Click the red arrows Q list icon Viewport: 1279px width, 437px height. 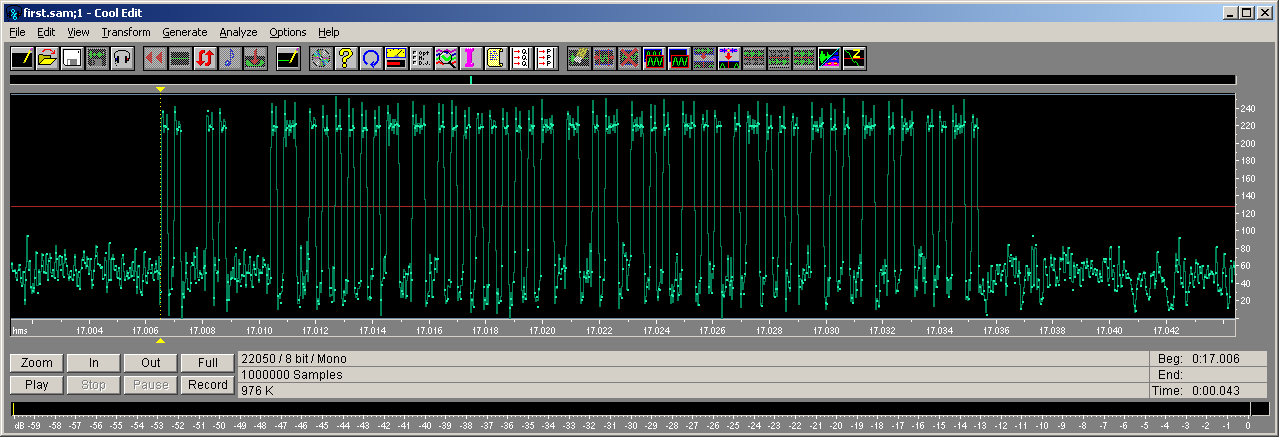[x=521, y=58]
